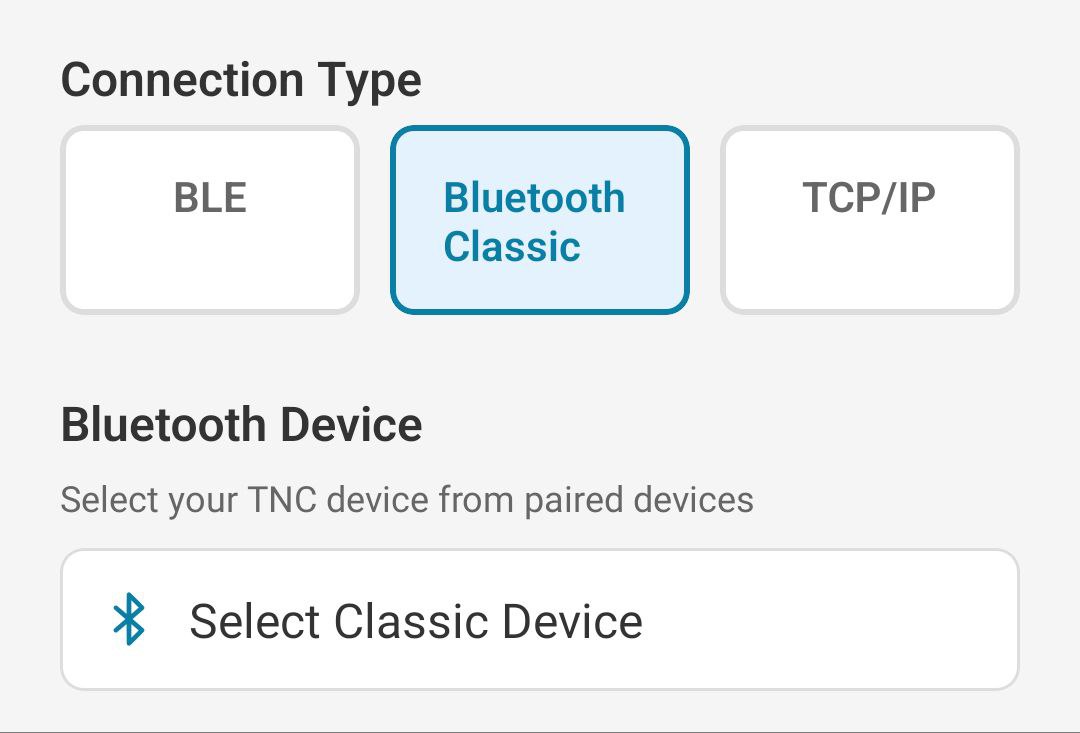Image resolution: width=1080 pixels, height=733 pixels.
Task: Switch connection type to TCP/IP
Action: pyautogui.click(x=869, y=218)
